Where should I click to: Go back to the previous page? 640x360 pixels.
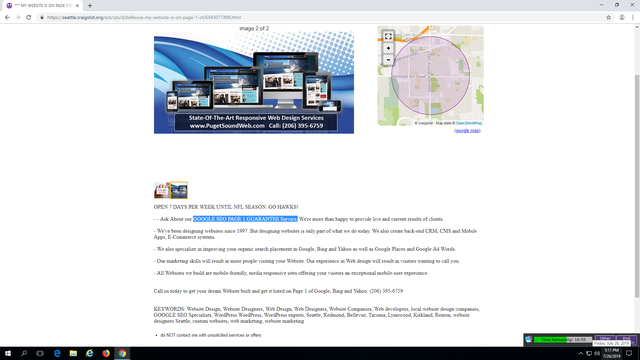[7, 18]
